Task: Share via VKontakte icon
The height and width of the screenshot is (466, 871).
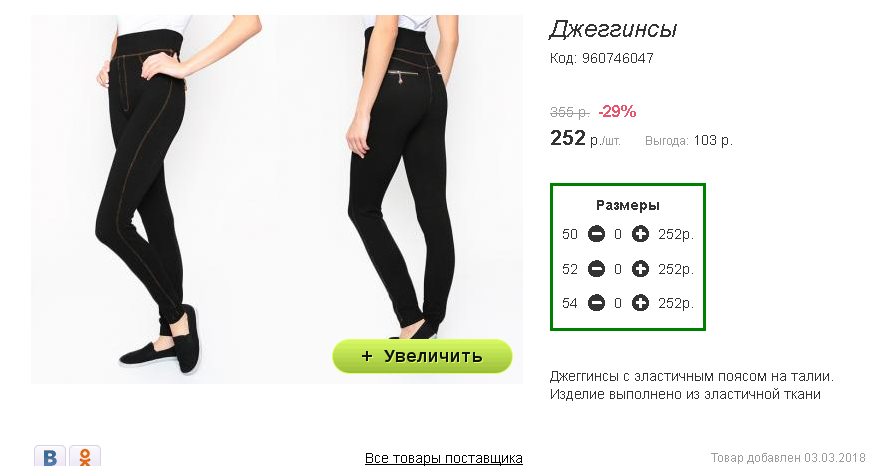Action: [x=50, y=455]
